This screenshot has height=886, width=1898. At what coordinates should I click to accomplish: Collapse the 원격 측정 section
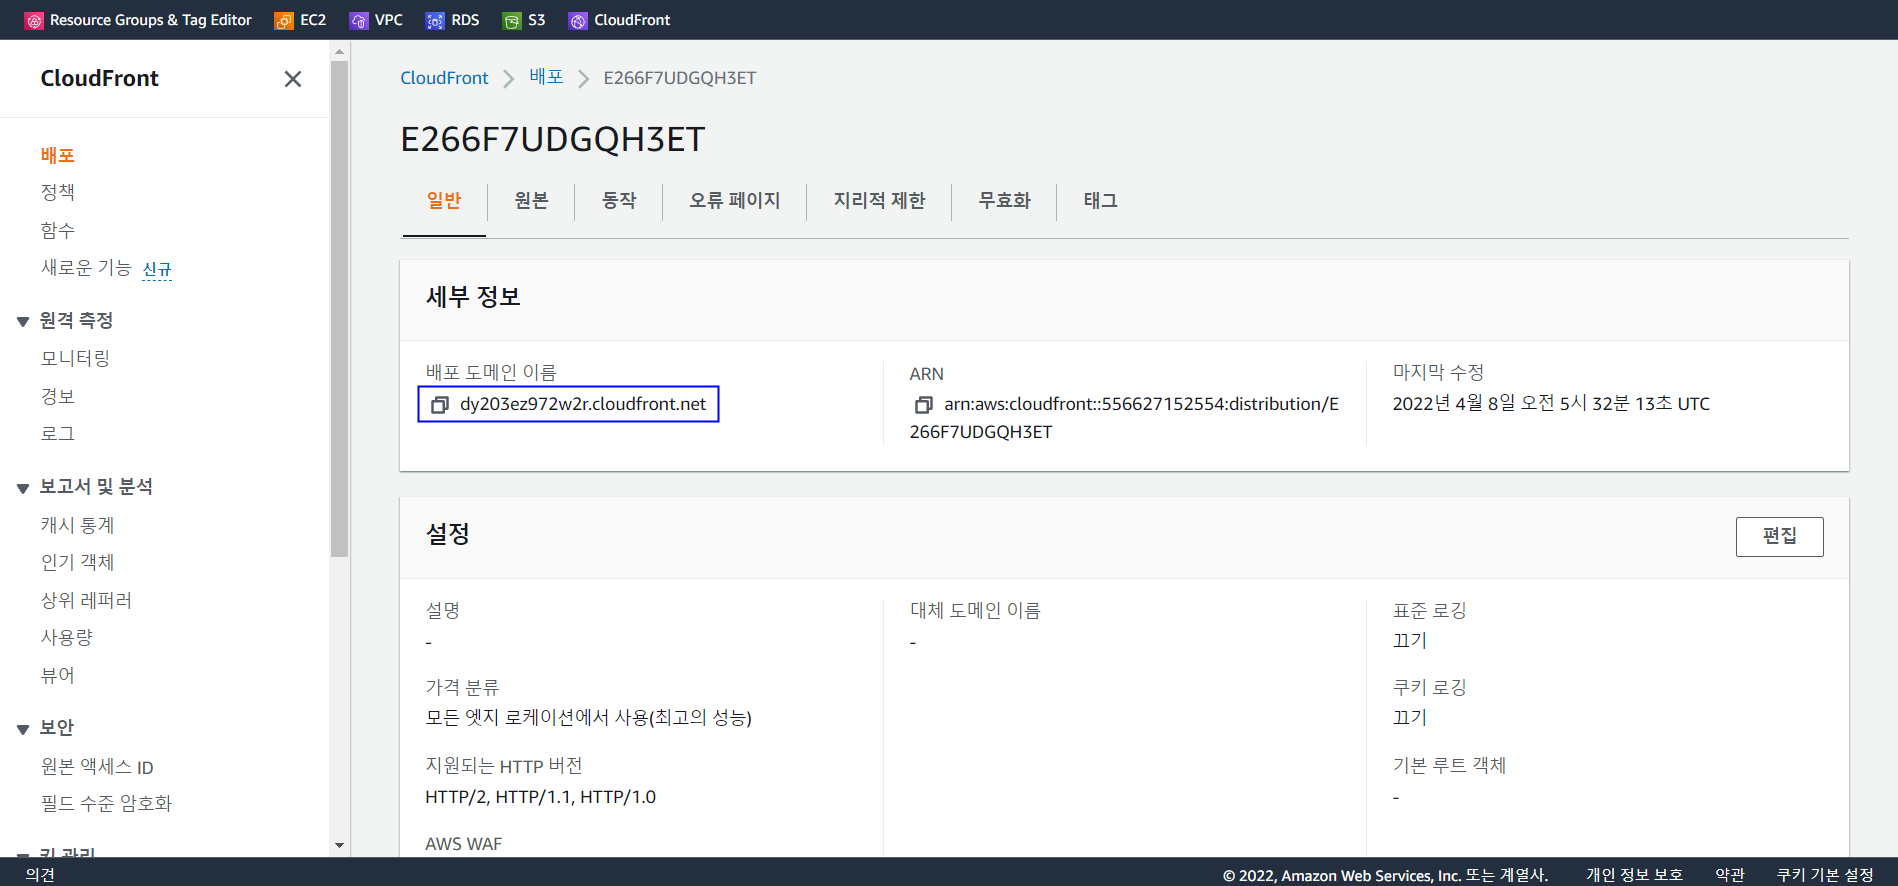(23, 322)
